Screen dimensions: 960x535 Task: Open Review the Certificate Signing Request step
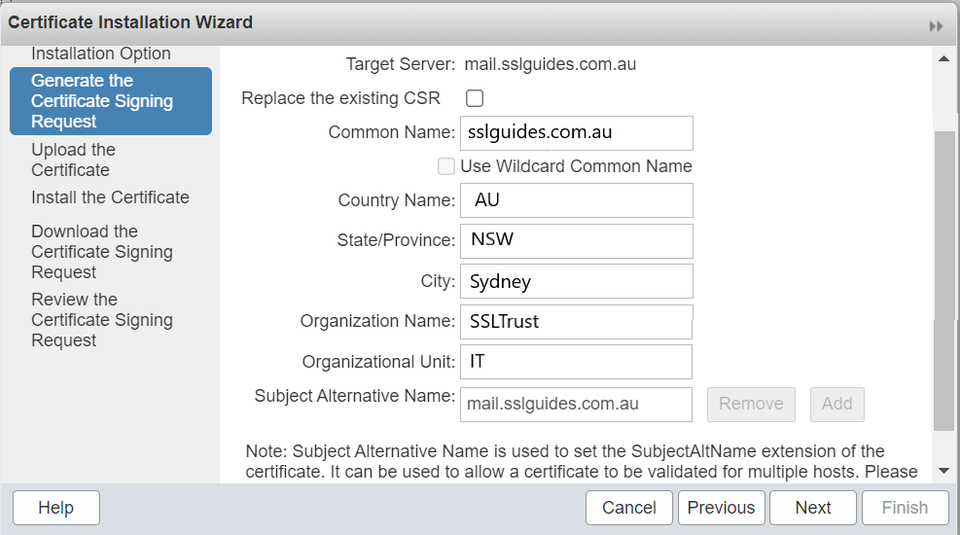click(x=101, y=320)
